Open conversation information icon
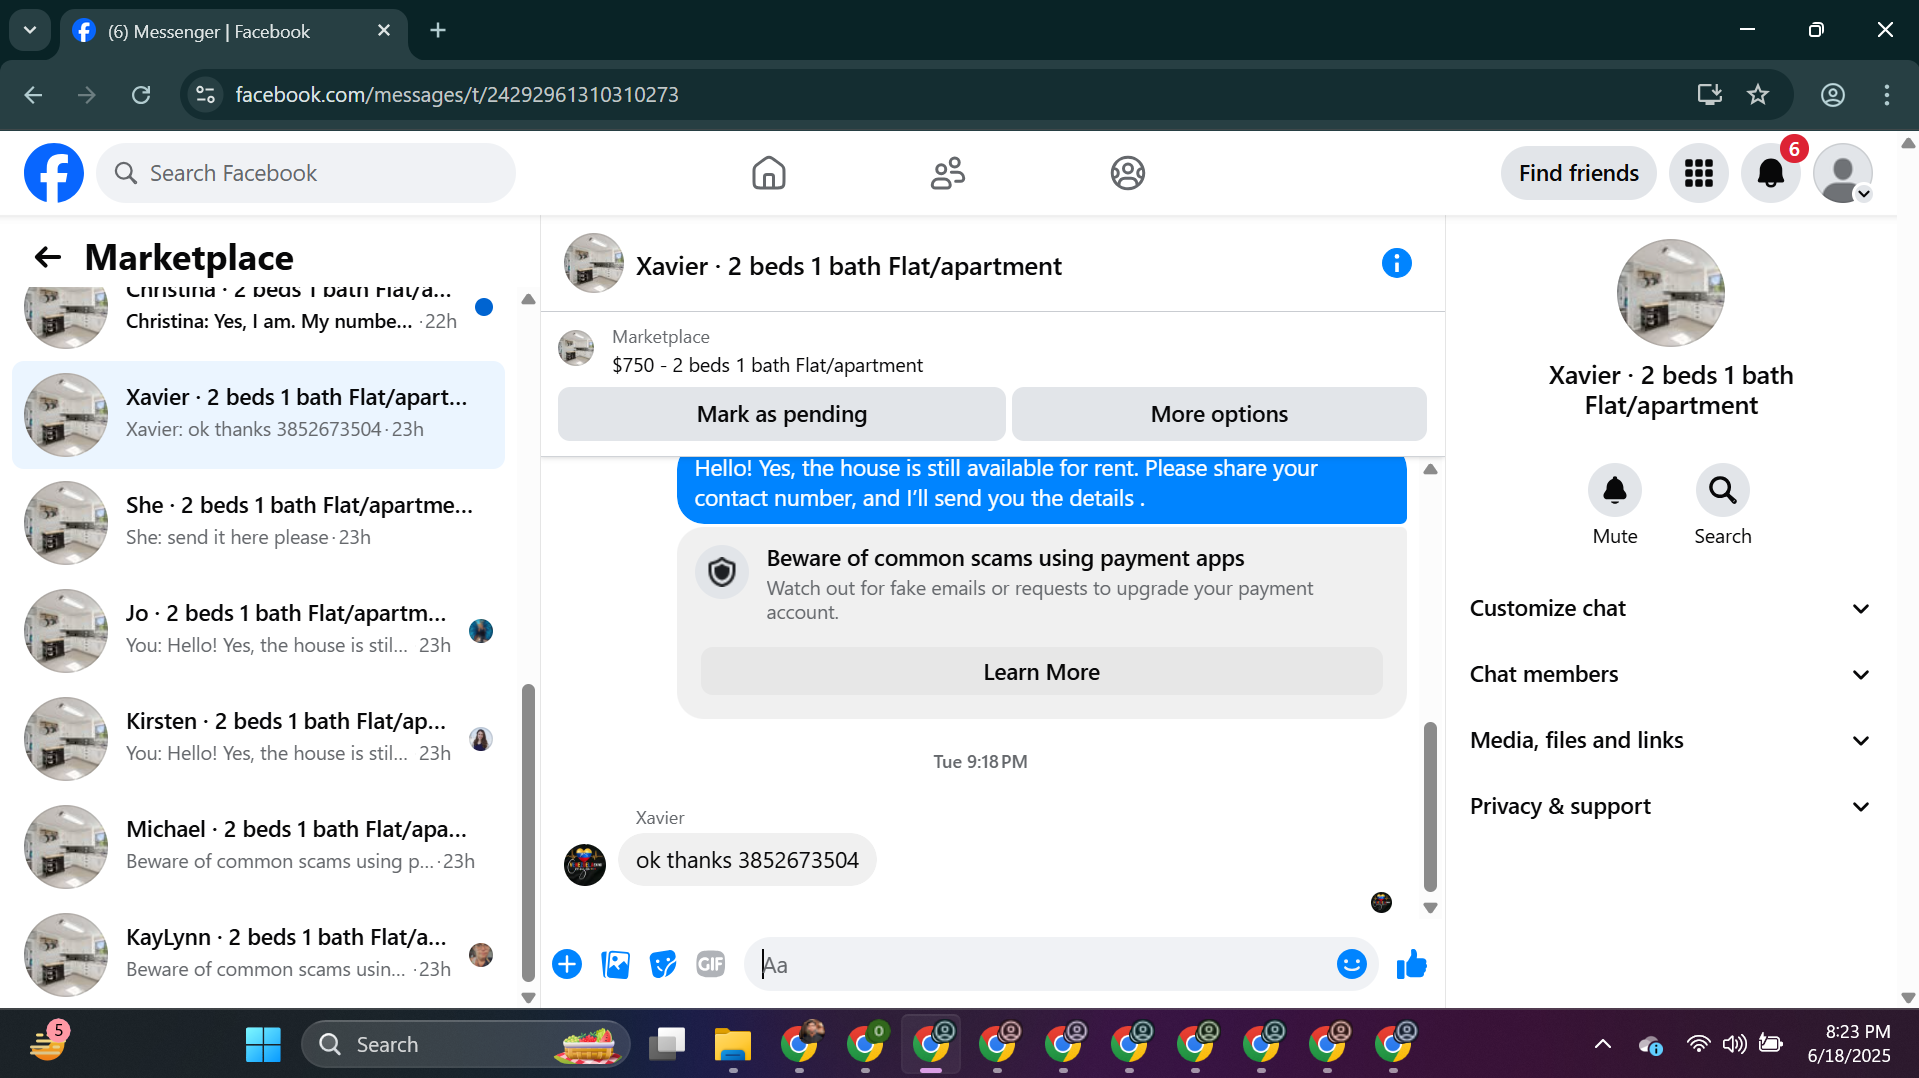This screenshot has width=1919, height=1078. pos(1396,264)
